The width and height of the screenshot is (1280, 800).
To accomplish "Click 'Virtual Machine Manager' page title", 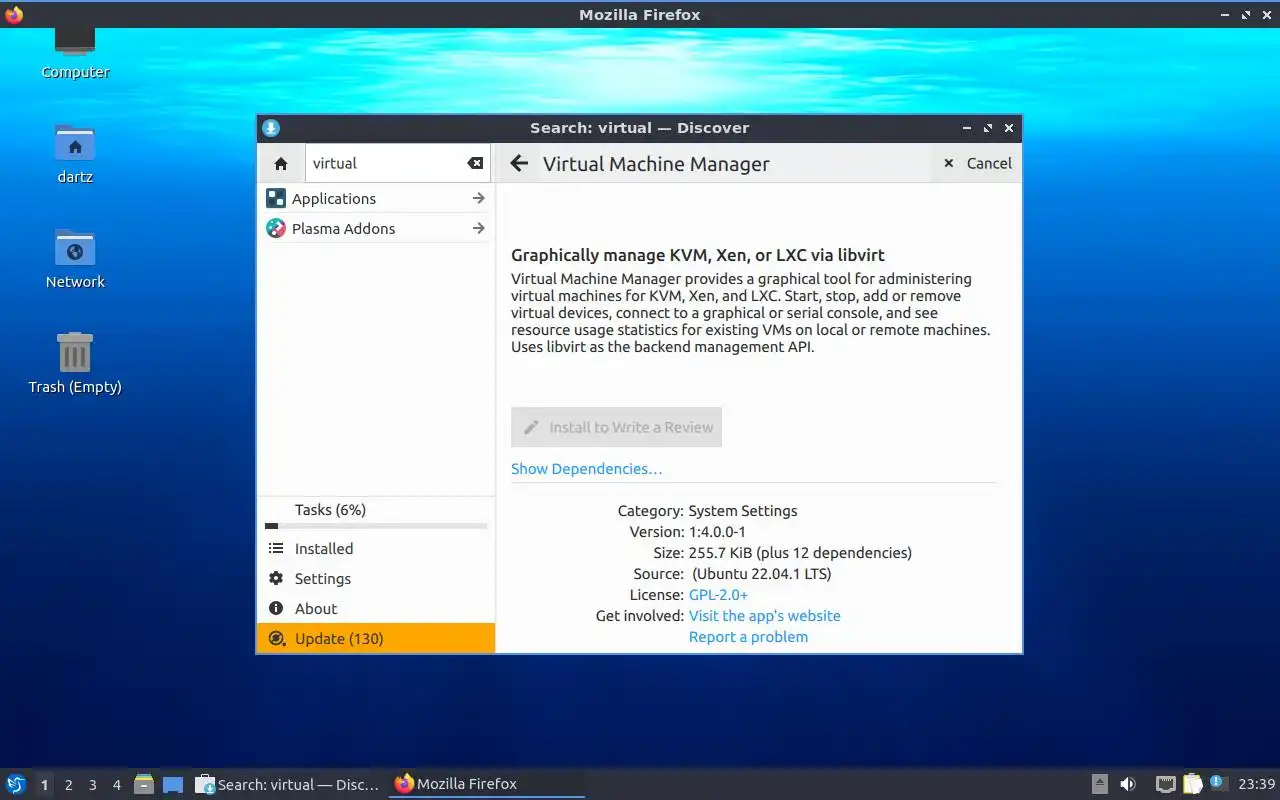I will point(656,164).
